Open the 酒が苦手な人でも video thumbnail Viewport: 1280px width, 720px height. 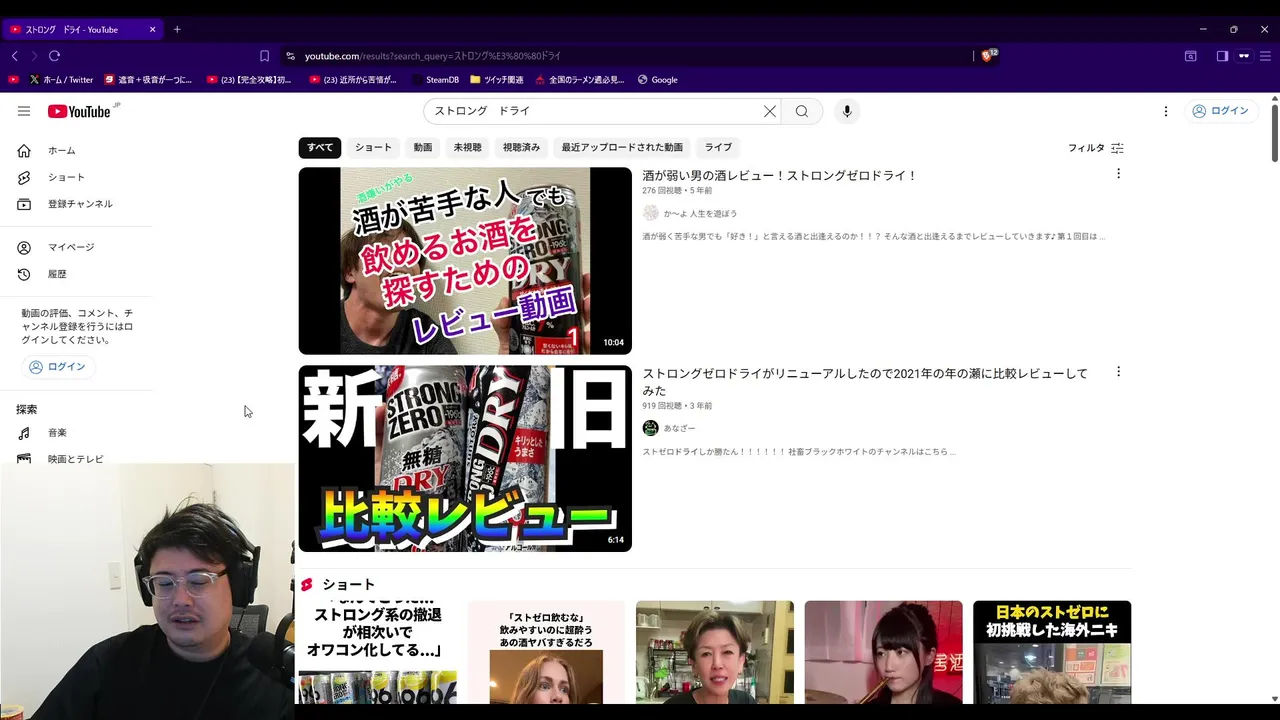point(465,261)
